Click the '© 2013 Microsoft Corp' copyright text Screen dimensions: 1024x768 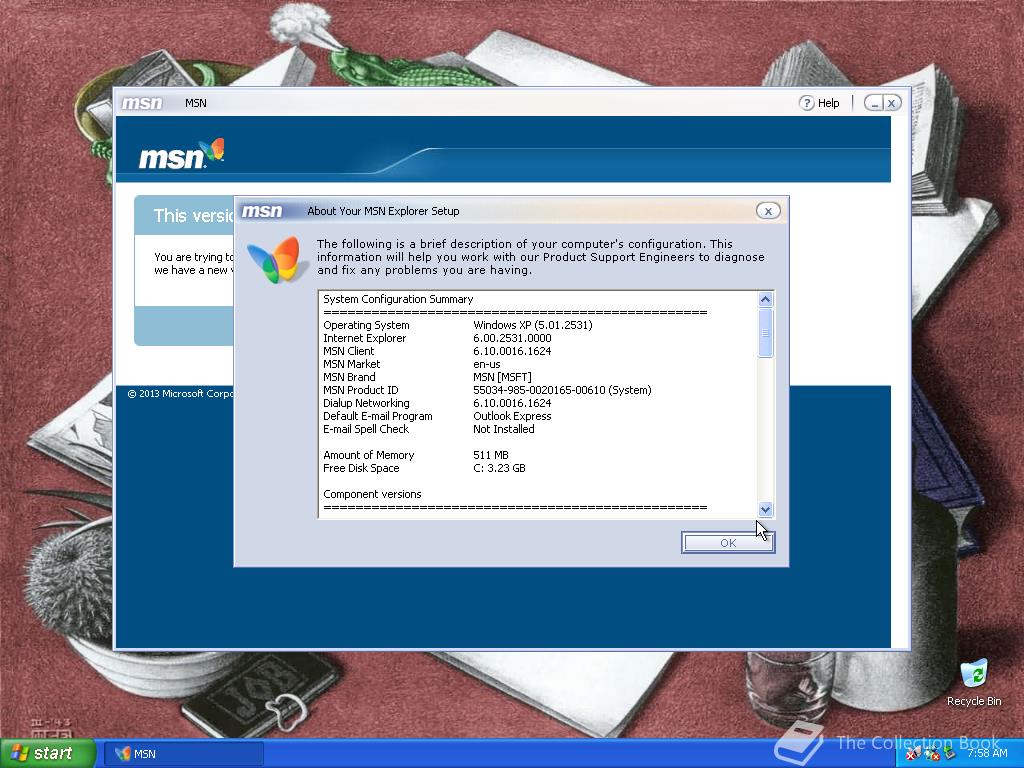180,394
